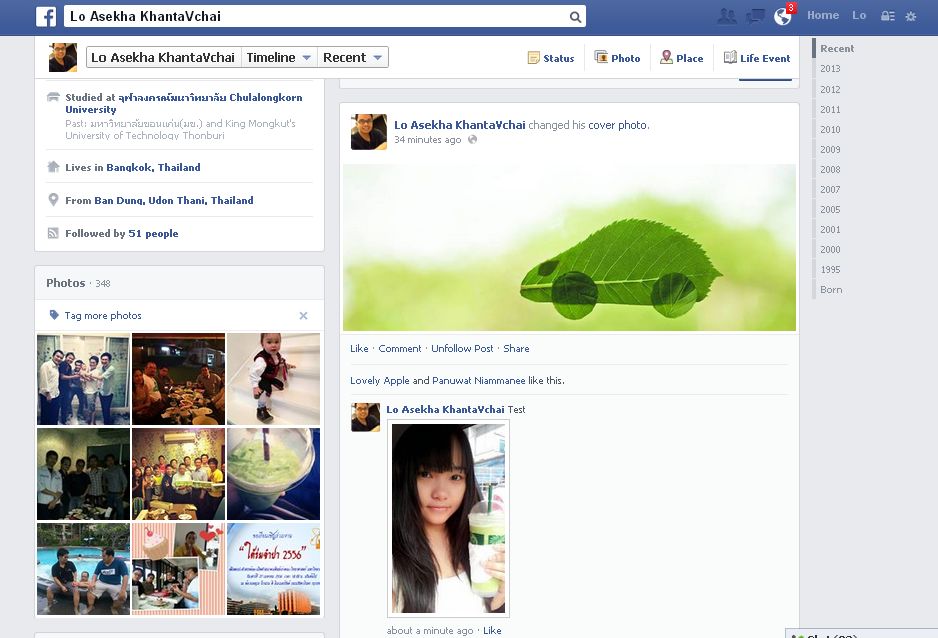Open Ban Dung, Udon Thani, Thailand link
Screen dimensions: 938x638
pos(173,200)
